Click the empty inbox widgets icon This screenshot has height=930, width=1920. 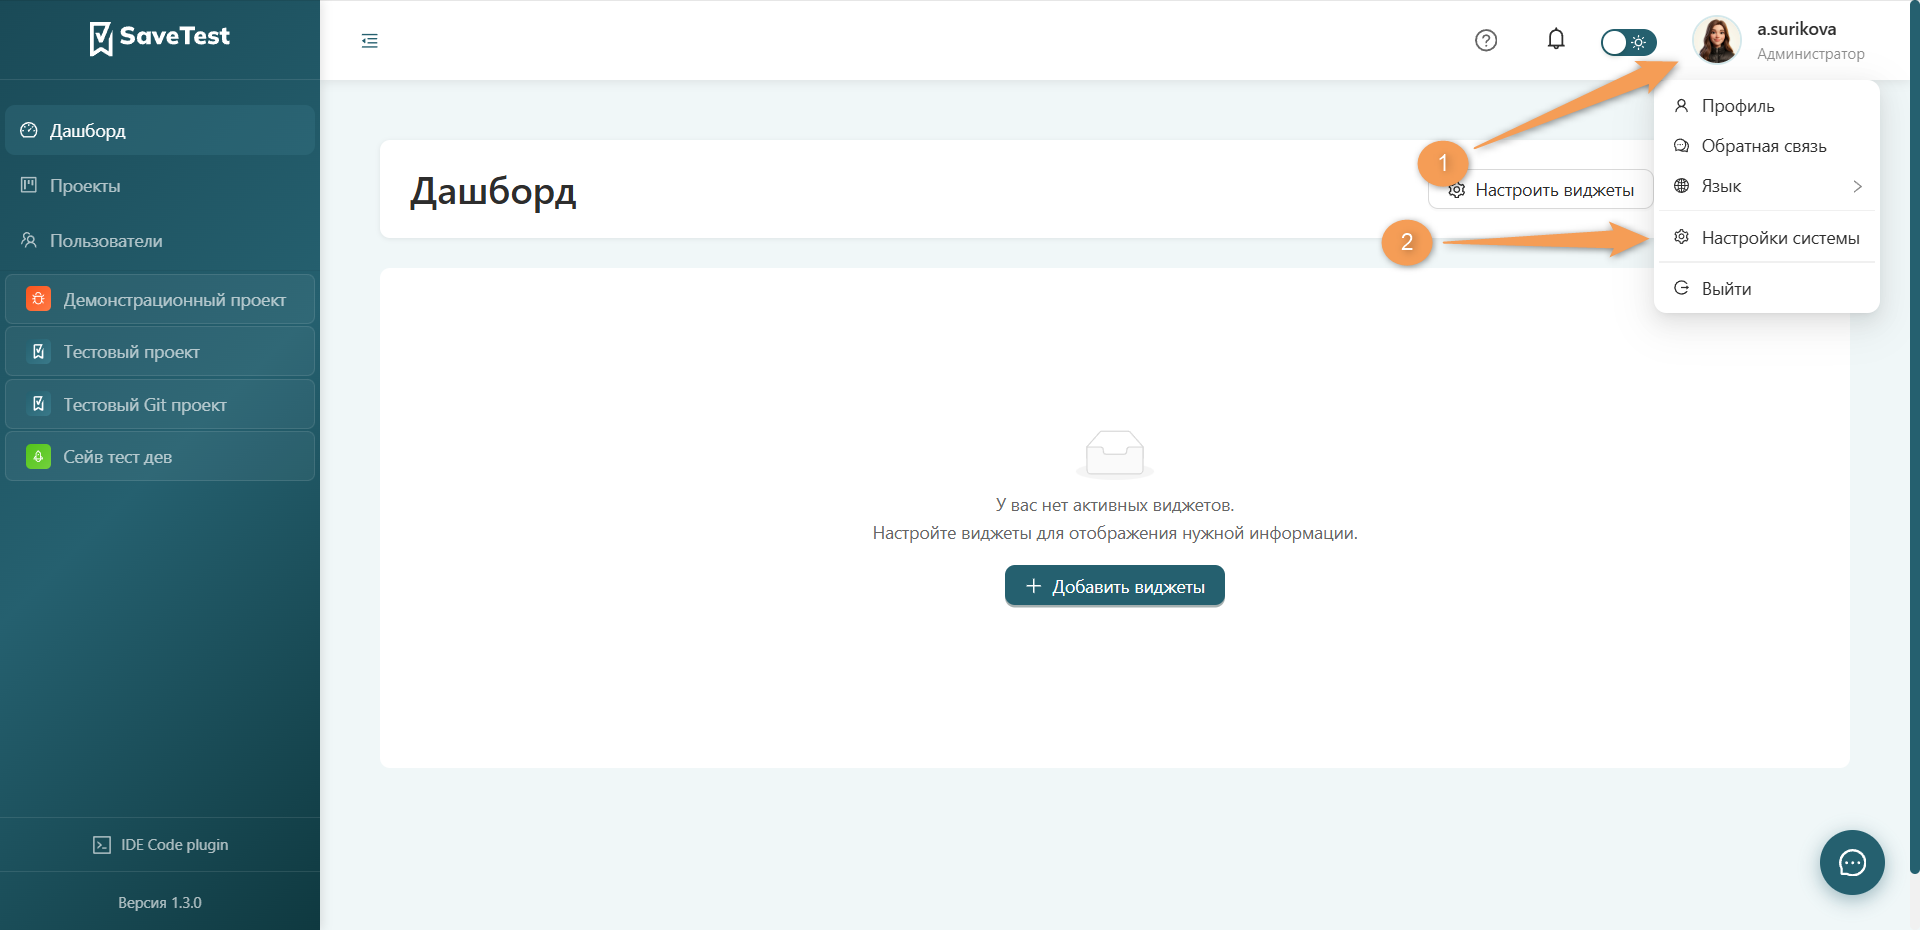pos(1115,454)
